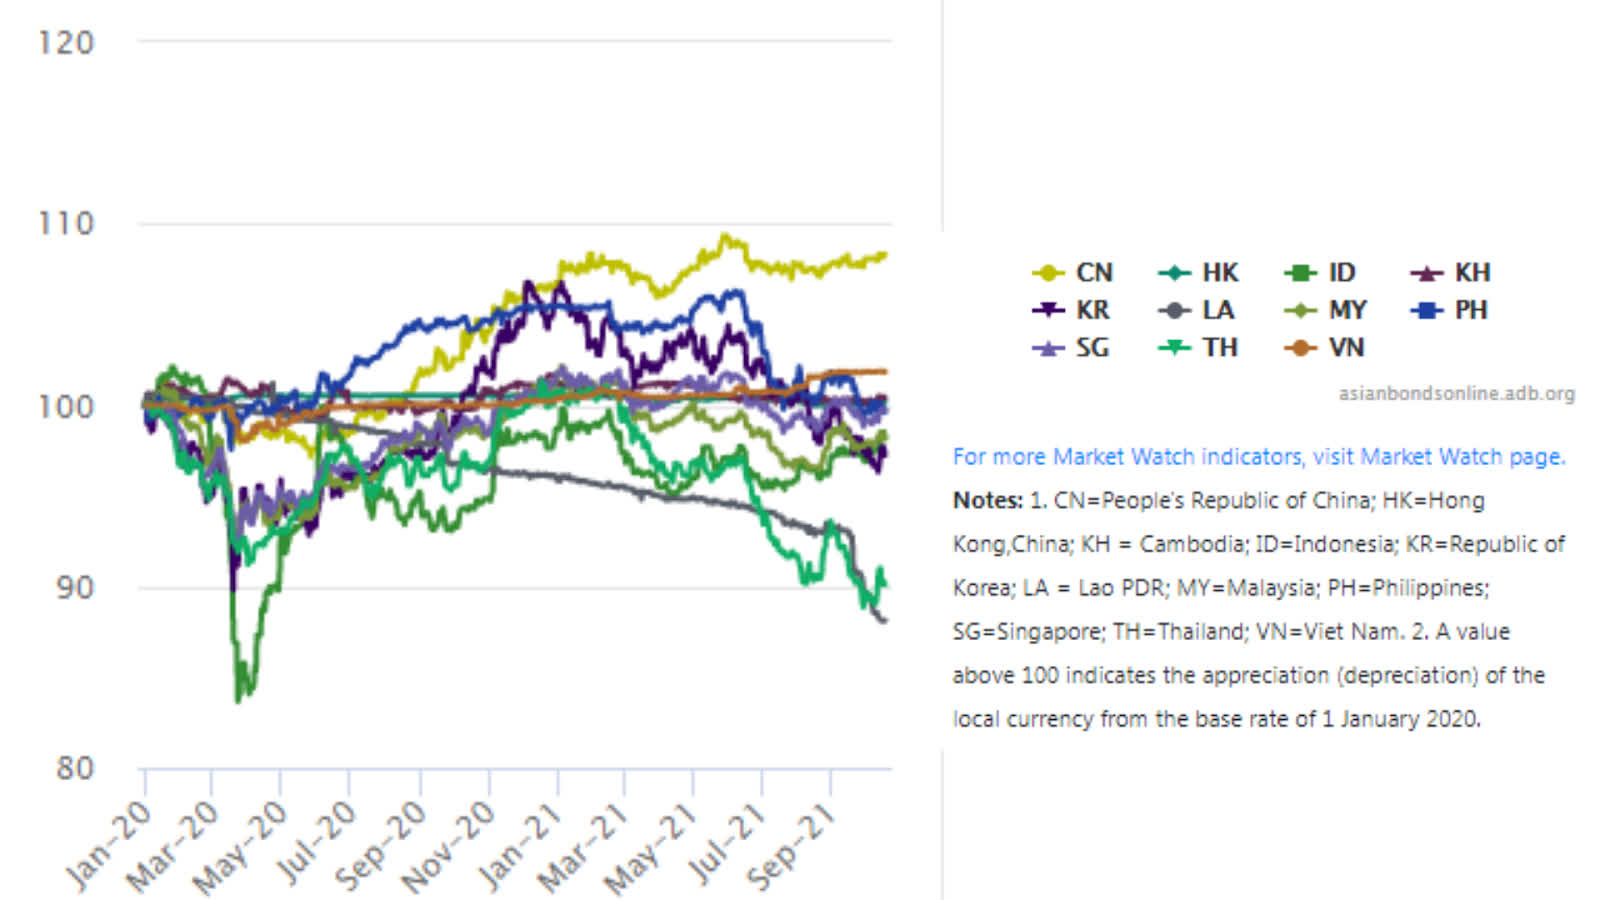Viewport: 1600px width, 900px height.
Task: Click the Sep-21 x-axis label
Action: point(792,847)
